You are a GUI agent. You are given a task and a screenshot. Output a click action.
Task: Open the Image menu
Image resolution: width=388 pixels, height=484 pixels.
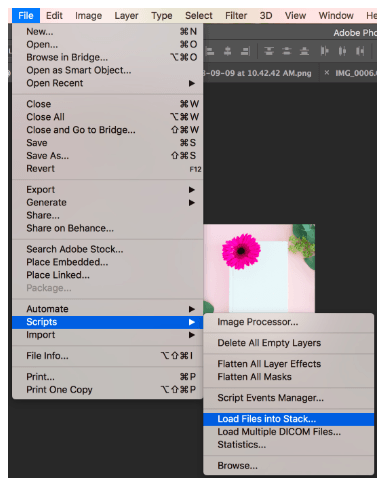pyautogui.click(x=88, y=16)
